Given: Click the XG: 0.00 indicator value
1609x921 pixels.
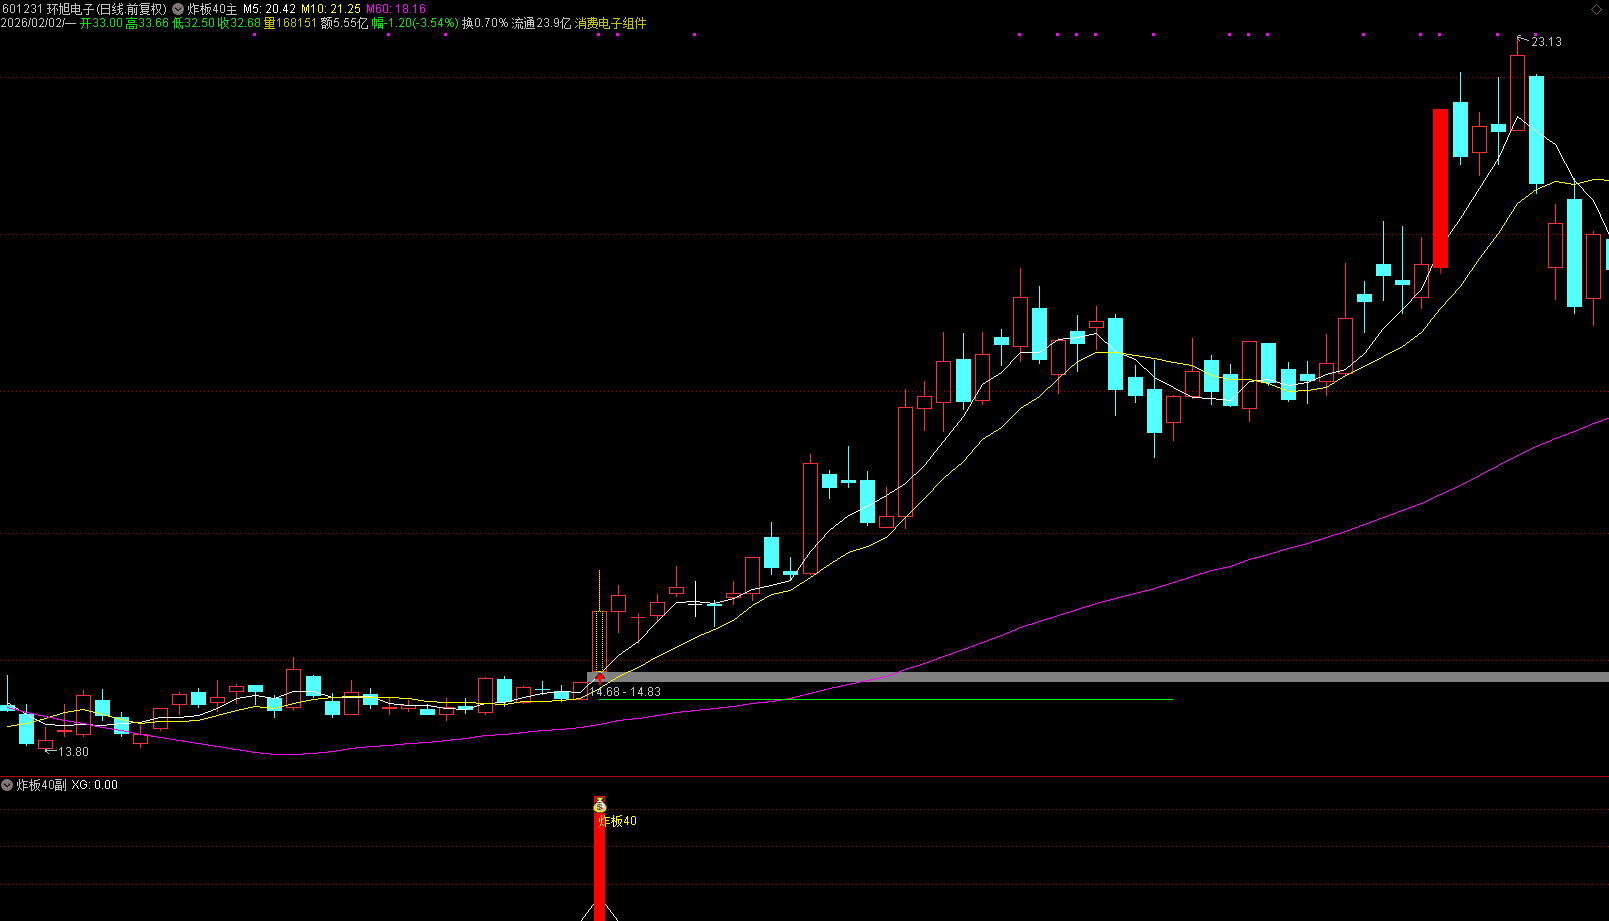Looking at the screenshot, I should coord(95,785).
